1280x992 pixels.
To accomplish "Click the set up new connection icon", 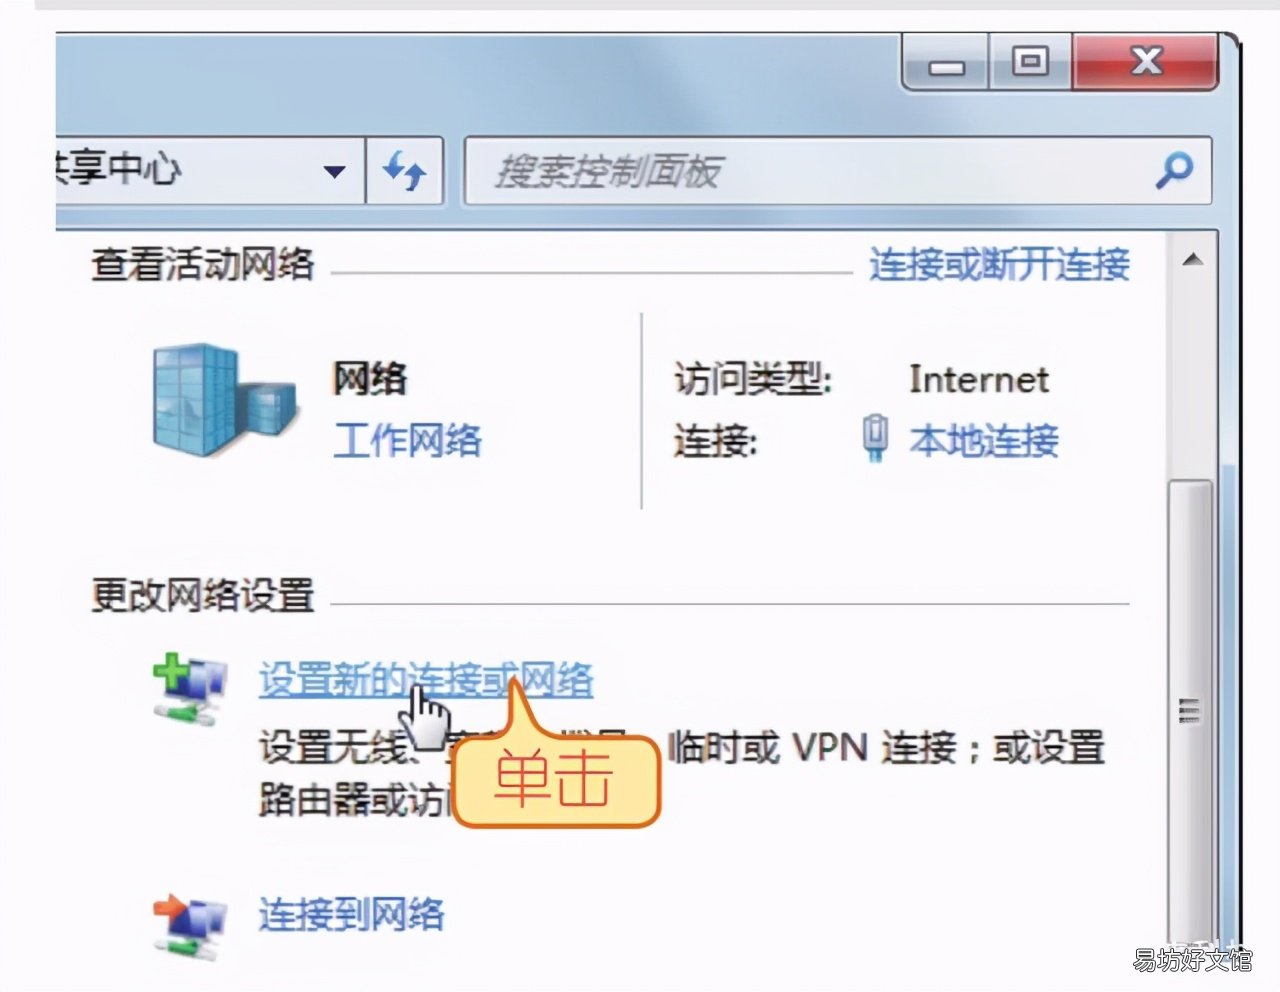I will coord(189,688).
